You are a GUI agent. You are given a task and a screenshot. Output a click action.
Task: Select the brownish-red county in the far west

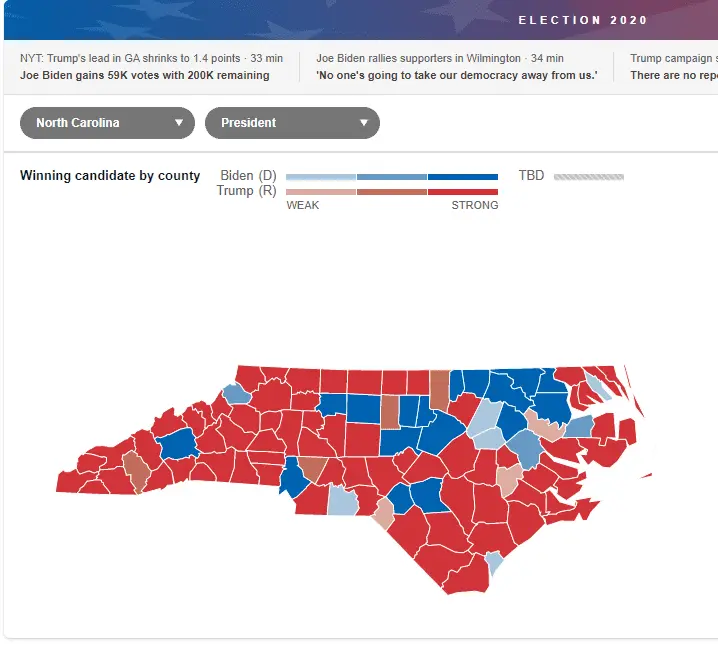pos(136,471)
